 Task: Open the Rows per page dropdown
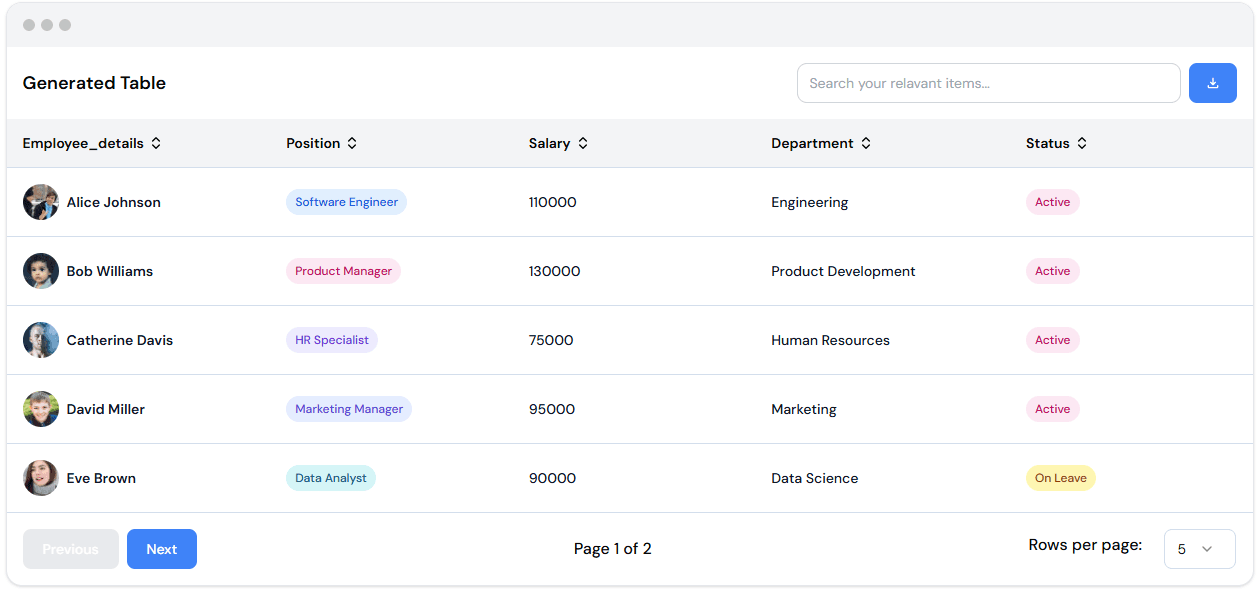[x=1199, y=549]
